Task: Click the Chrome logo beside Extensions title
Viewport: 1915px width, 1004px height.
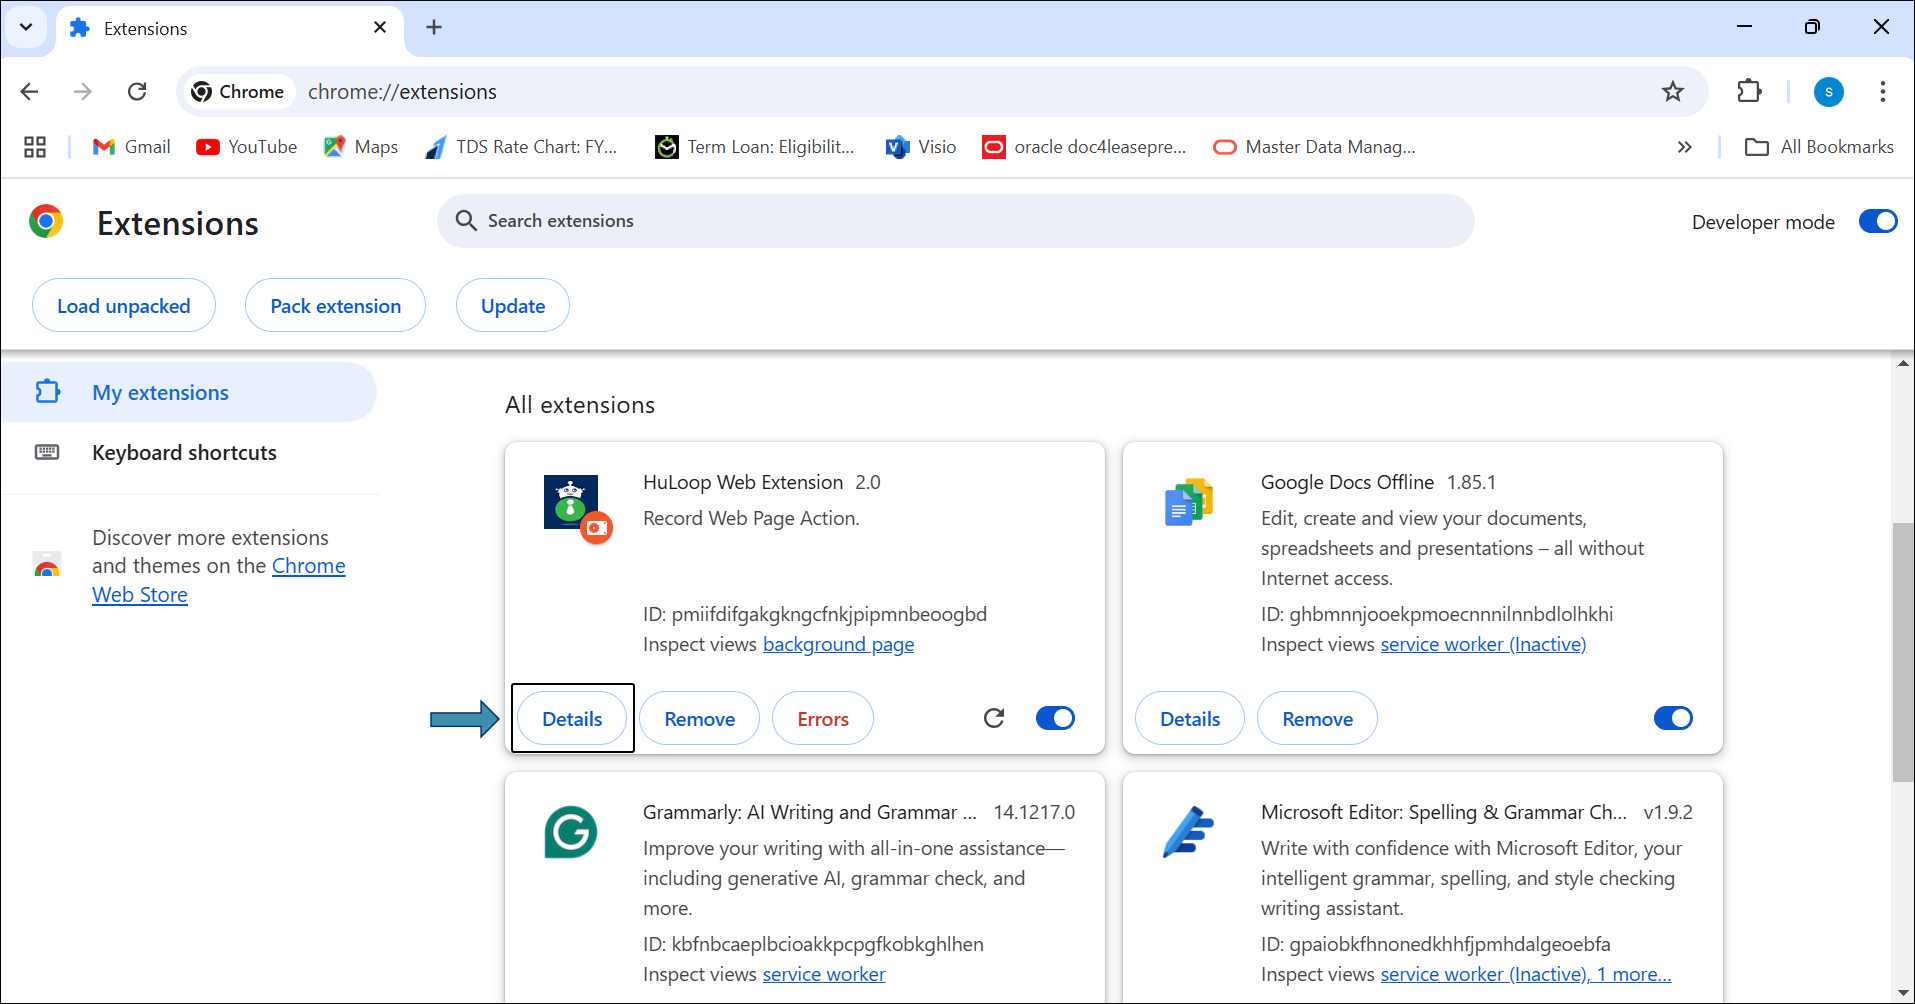Action: pos(46,221)
